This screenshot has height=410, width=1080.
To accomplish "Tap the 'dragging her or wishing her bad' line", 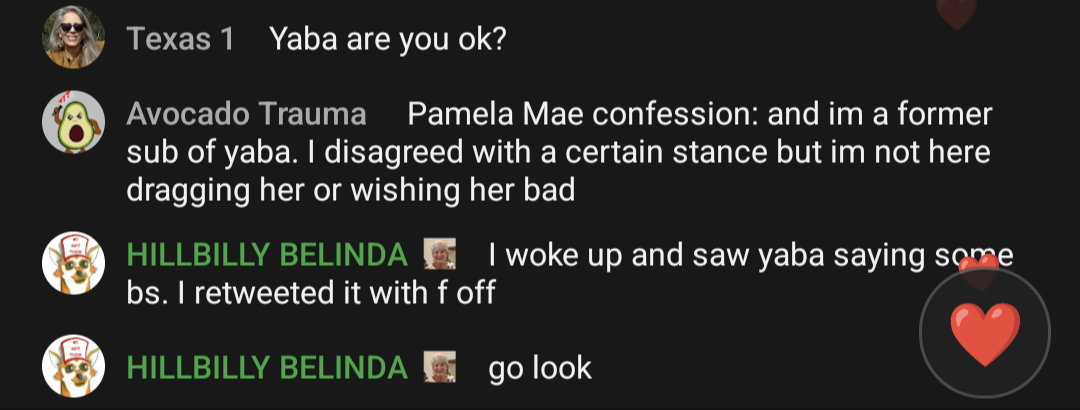I will pyautogui.click(x=351, y=190).
